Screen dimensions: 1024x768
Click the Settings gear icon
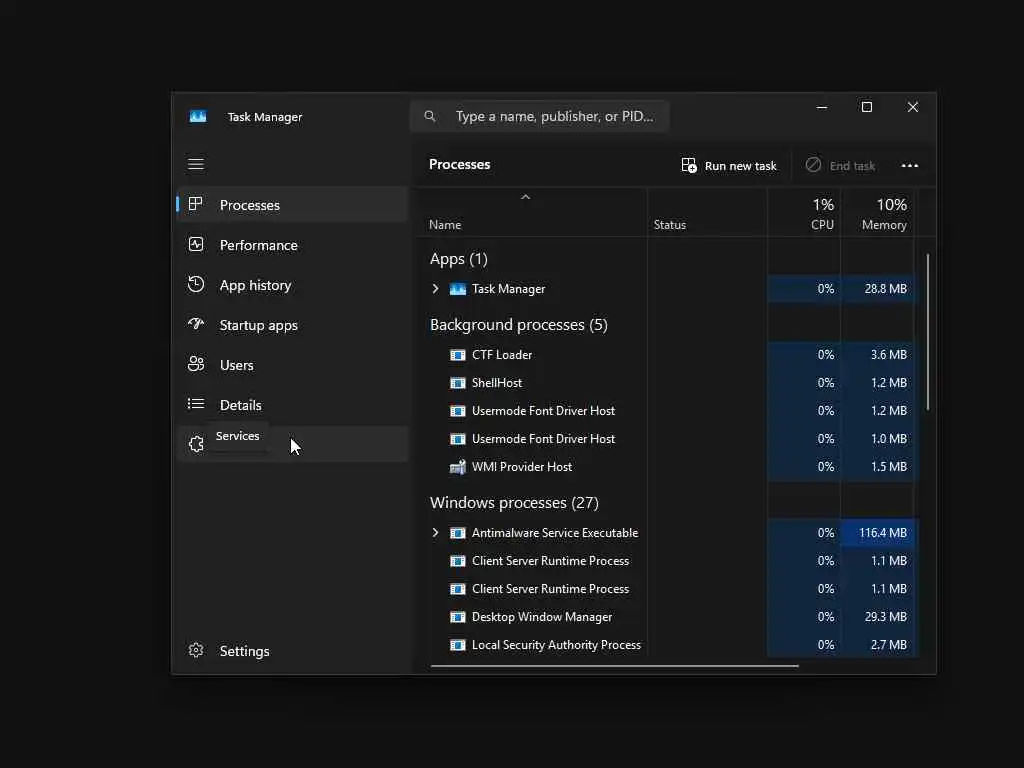pos(196,650)
